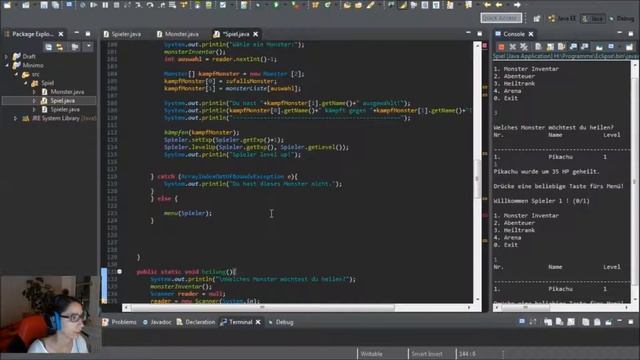The height and width of the screenshot is (360, 640).
Task: Click the Console vertical scrollbar
Action: [635, 182]
